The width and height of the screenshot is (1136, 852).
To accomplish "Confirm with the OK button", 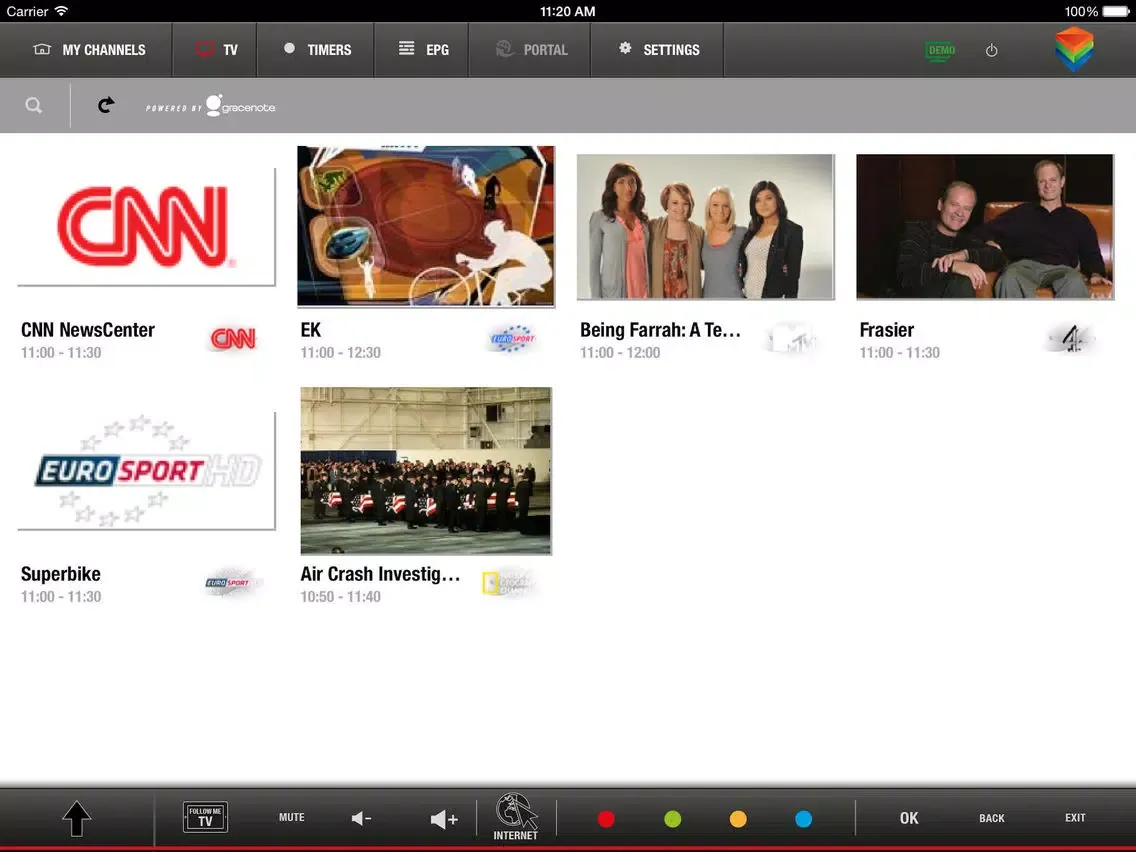I will point(909,818).
